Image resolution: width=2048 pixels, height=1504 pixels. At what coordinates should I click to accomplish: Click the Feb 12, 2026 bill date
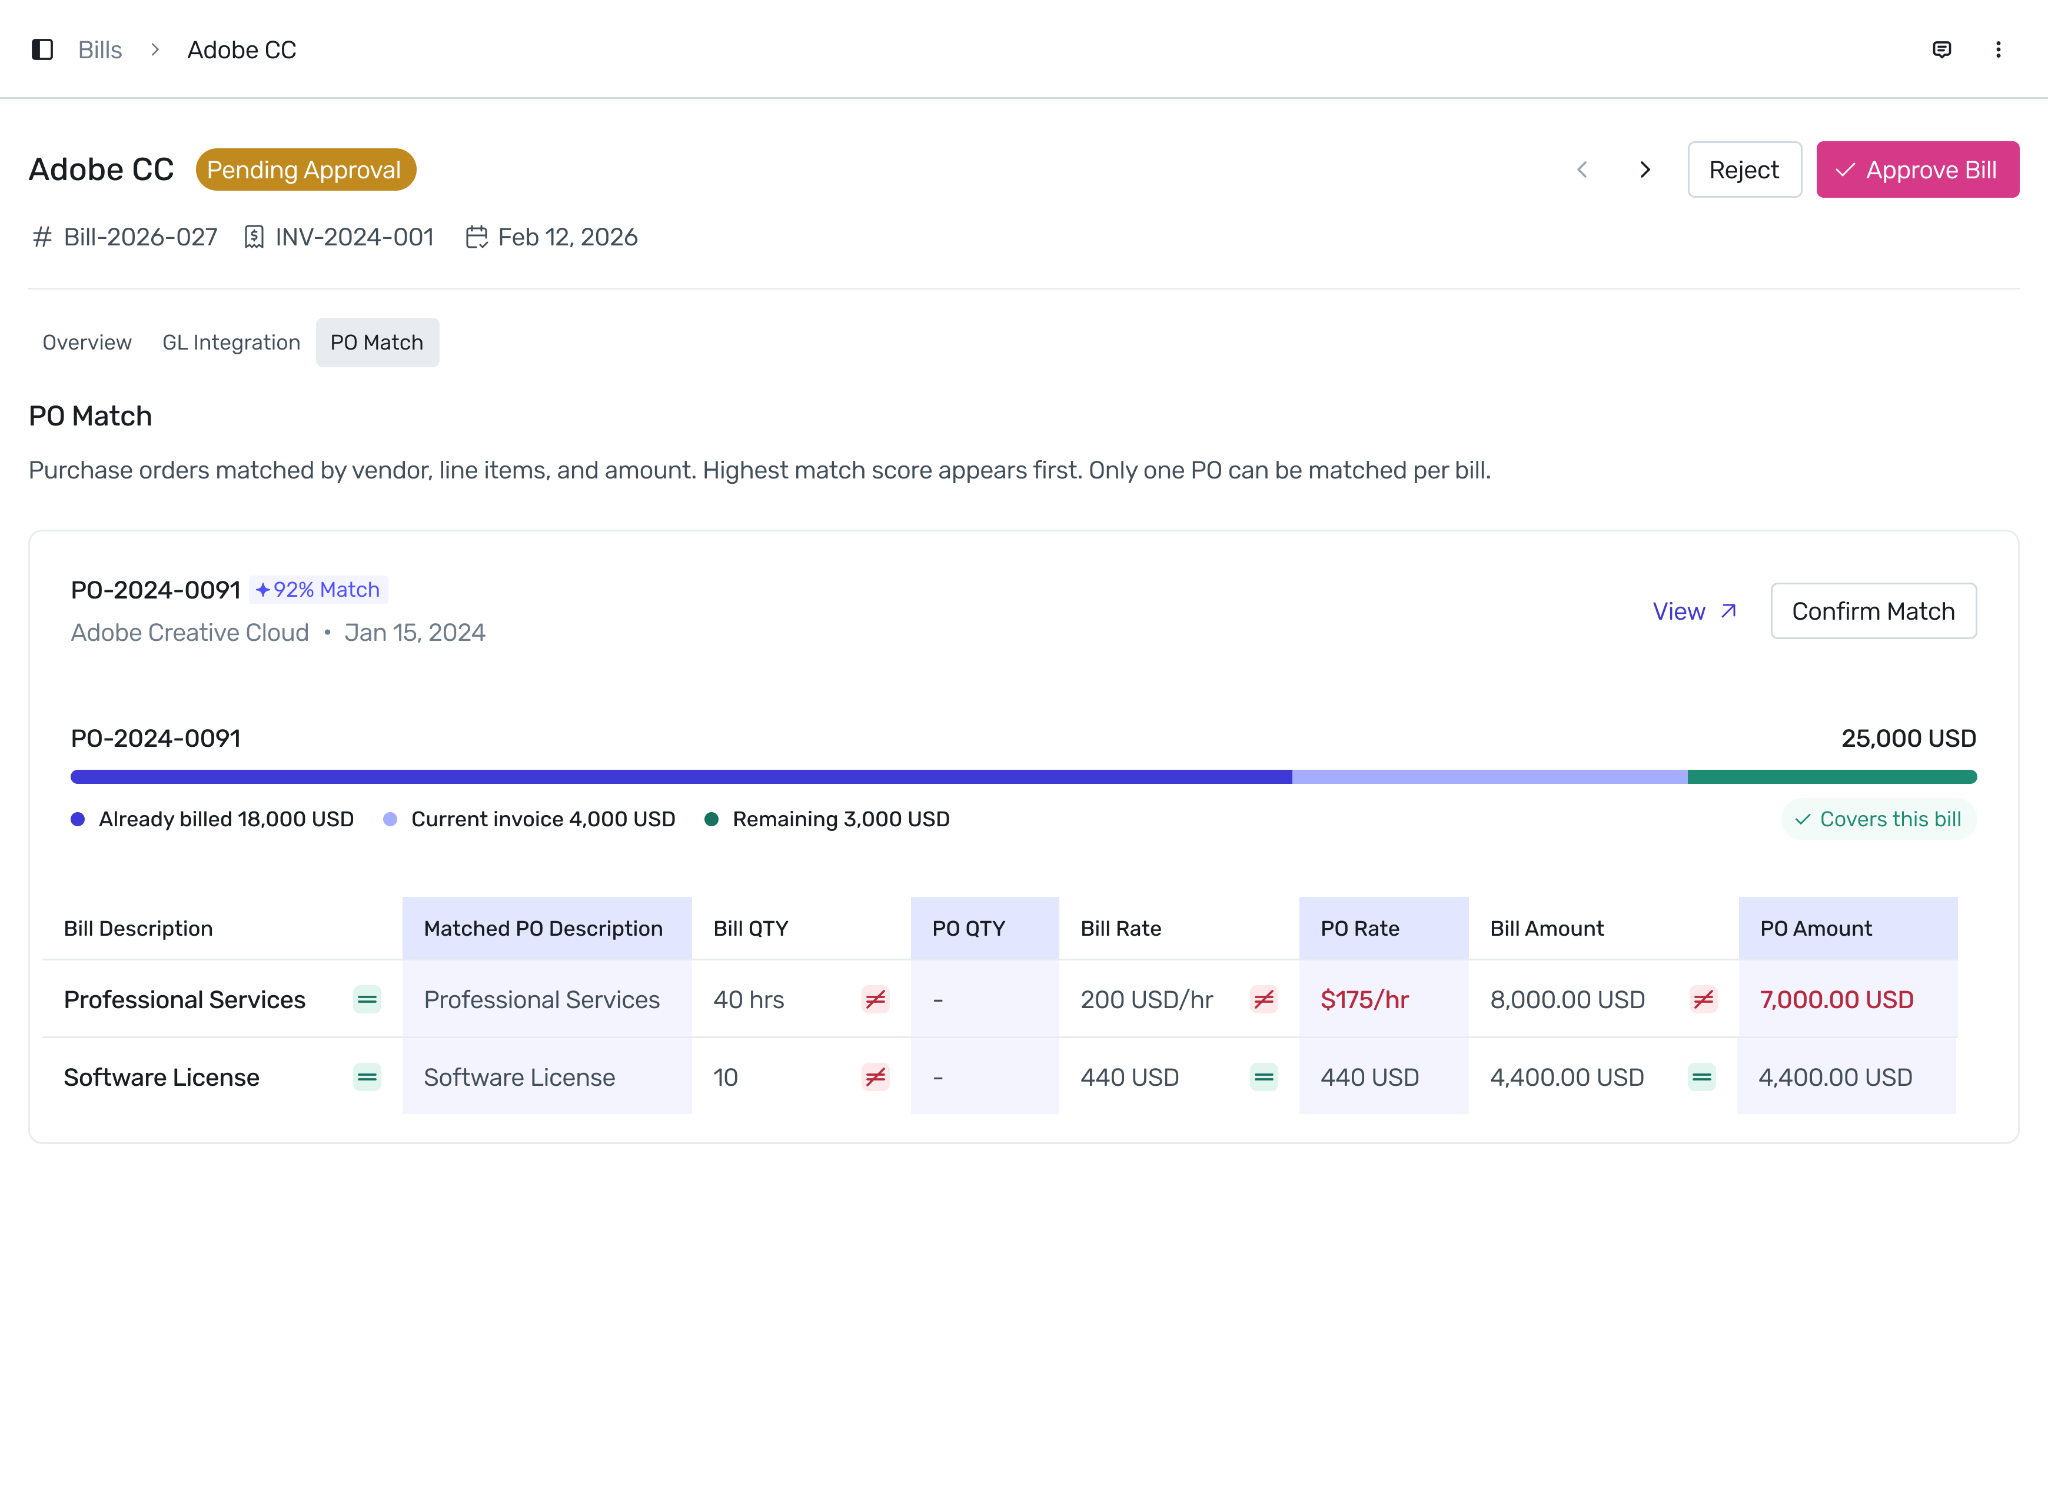pyautogui.click(x=568, y=237)
